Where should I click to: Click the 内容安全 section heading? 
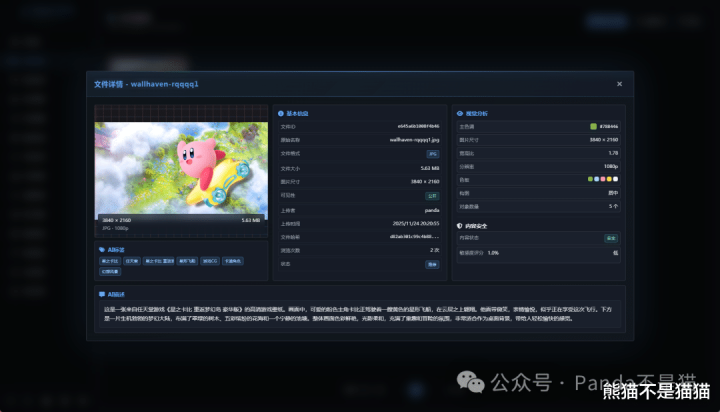coord(476,226)
